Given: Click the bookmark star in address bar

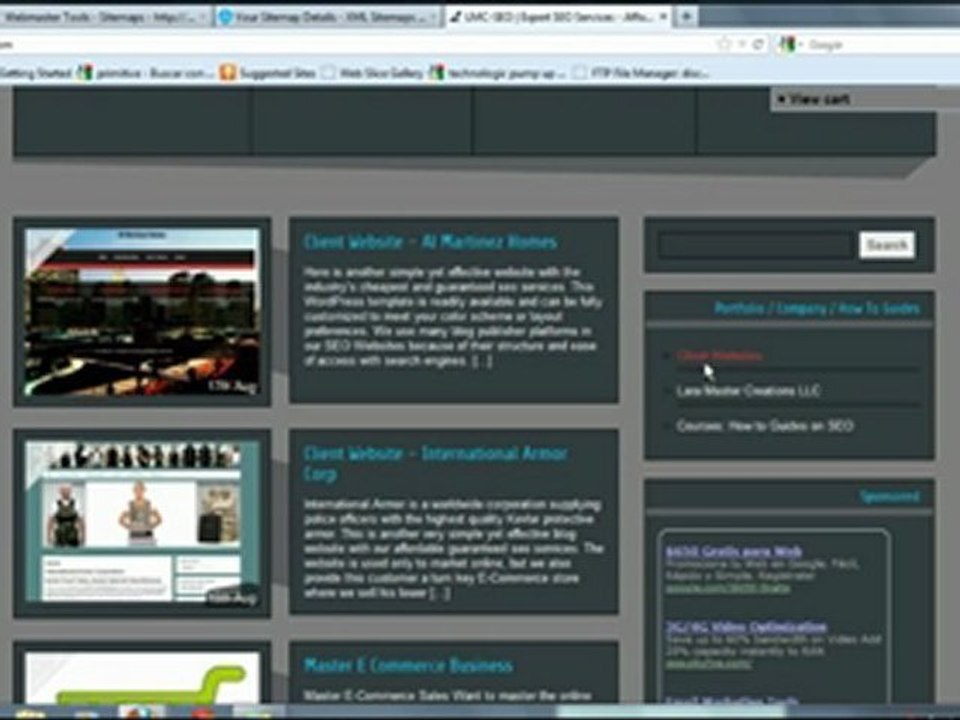Looking at the screenshot, I should point(724,44).
